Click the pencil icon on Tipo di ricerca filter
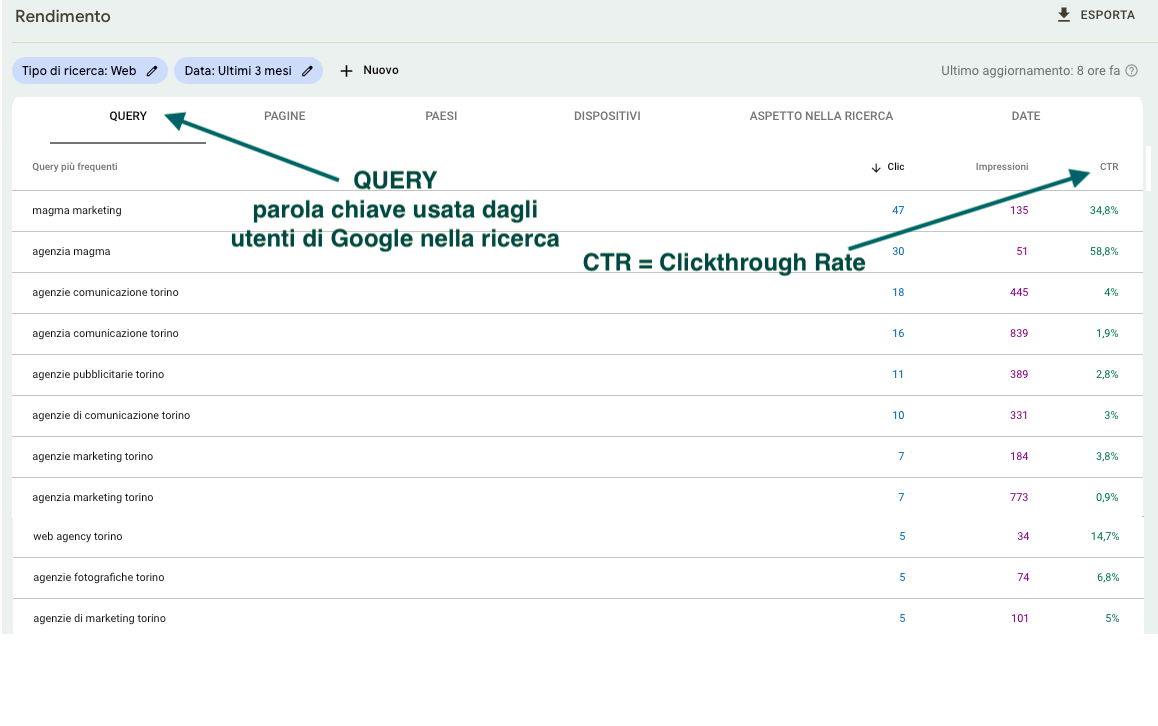1158x726 pixels. click(152, 70)
